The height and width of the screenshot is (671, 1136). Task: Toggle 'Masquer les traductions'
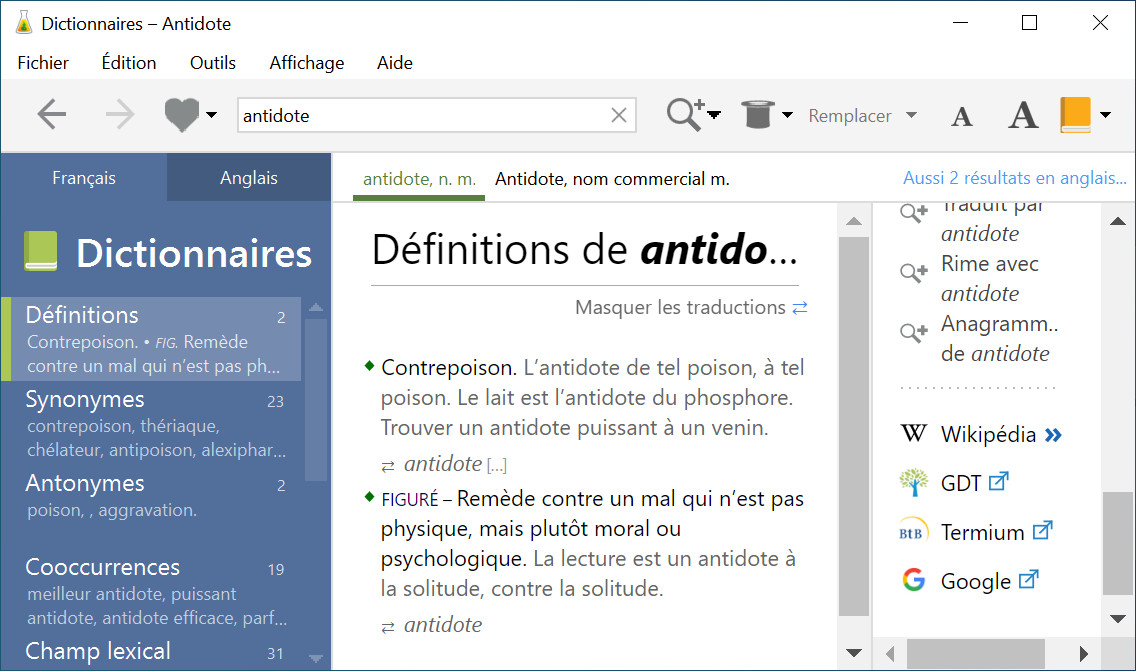coord(680,307)
